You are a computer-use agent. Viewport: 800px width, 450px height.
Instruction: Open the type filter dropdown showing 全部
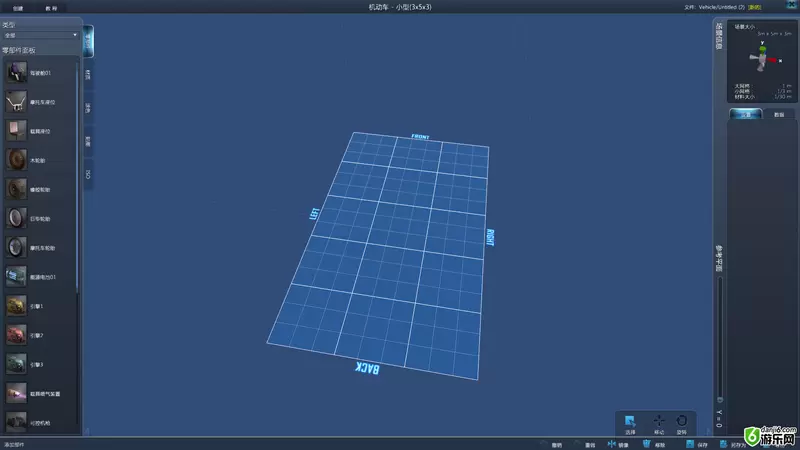coord(40,35)
